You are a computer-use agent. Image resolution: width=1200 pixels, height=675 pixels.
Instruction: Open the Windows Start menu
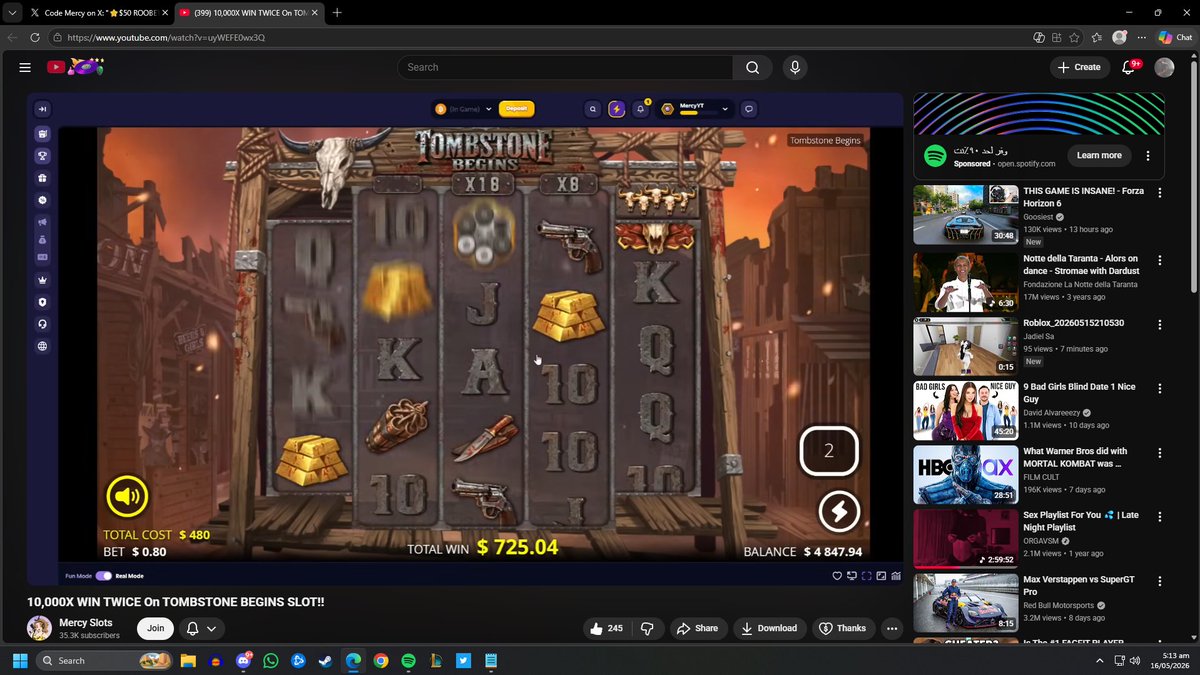(19, 661)
